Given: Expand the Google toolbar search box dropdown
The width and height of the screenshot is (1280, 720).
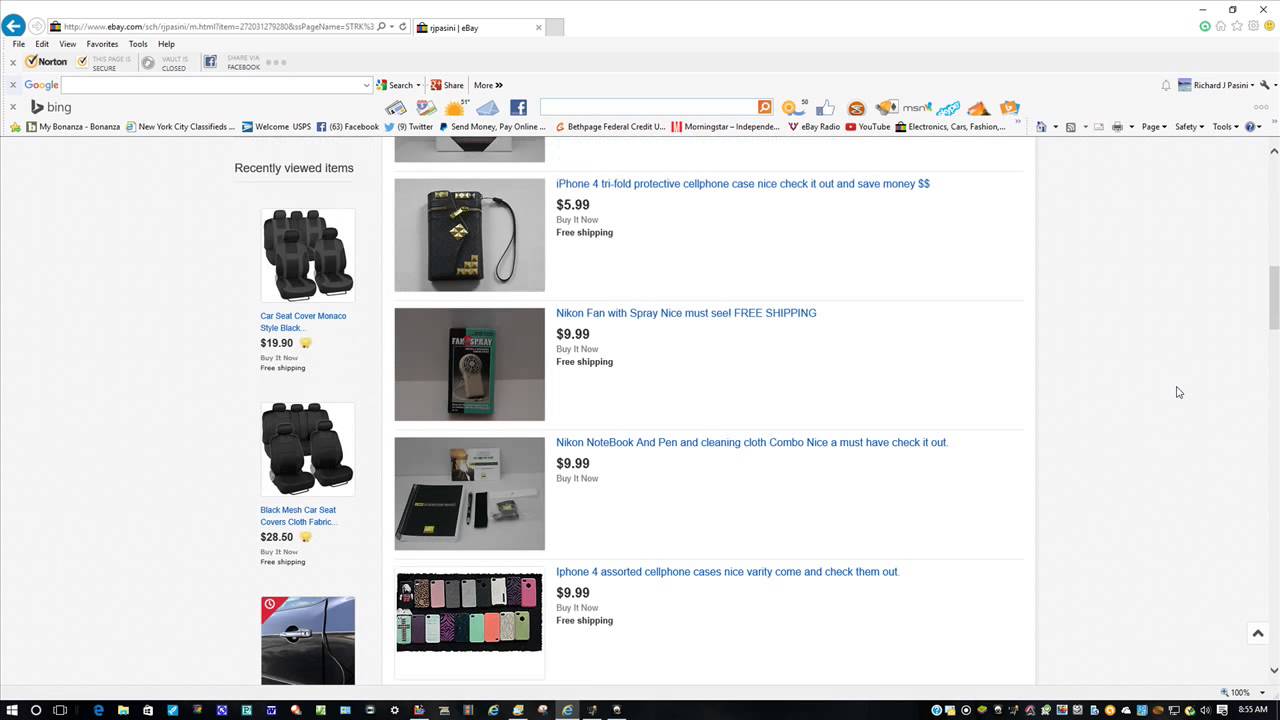Looking at the screenshot, I should point(366,85).
